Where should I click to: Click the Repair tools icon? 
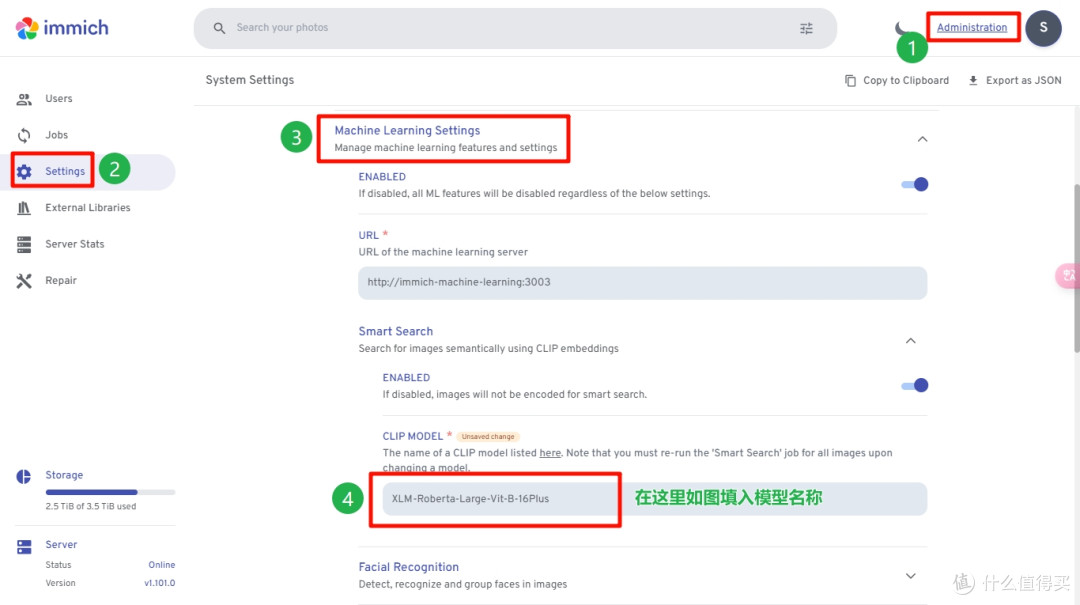point(24,280)
